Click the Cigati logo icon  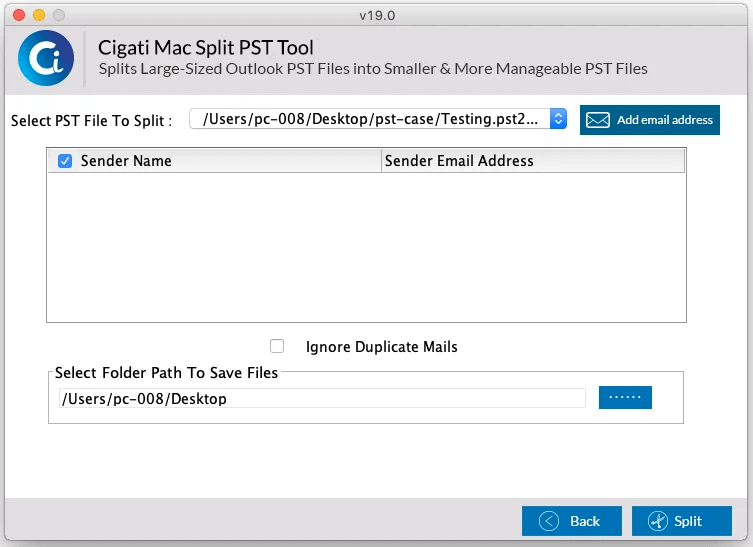[x=46, y=58]
